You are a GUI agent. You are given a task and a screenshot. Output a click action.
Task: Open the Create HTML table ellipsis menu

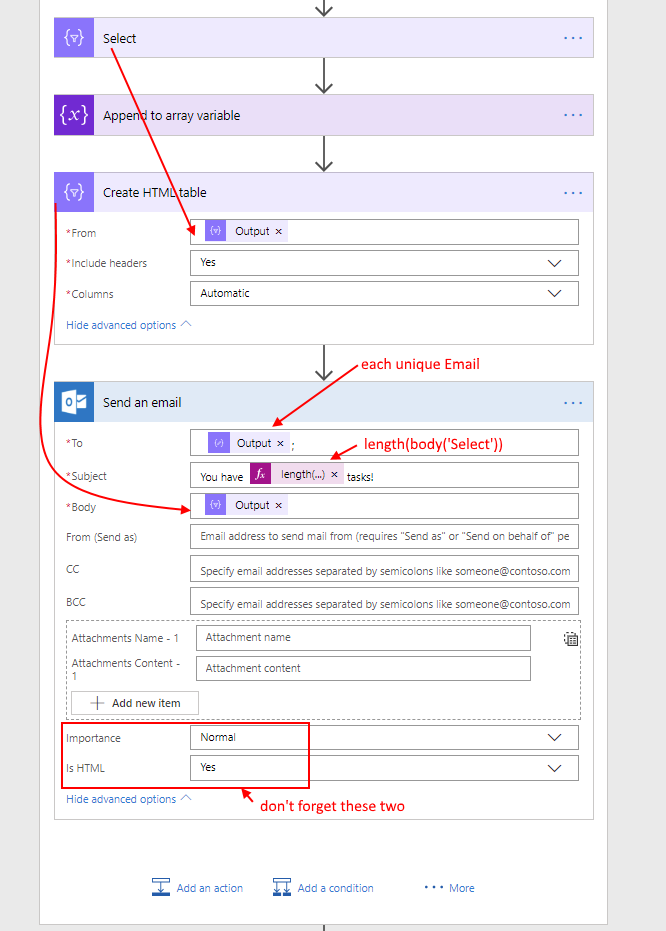(572, 192)
